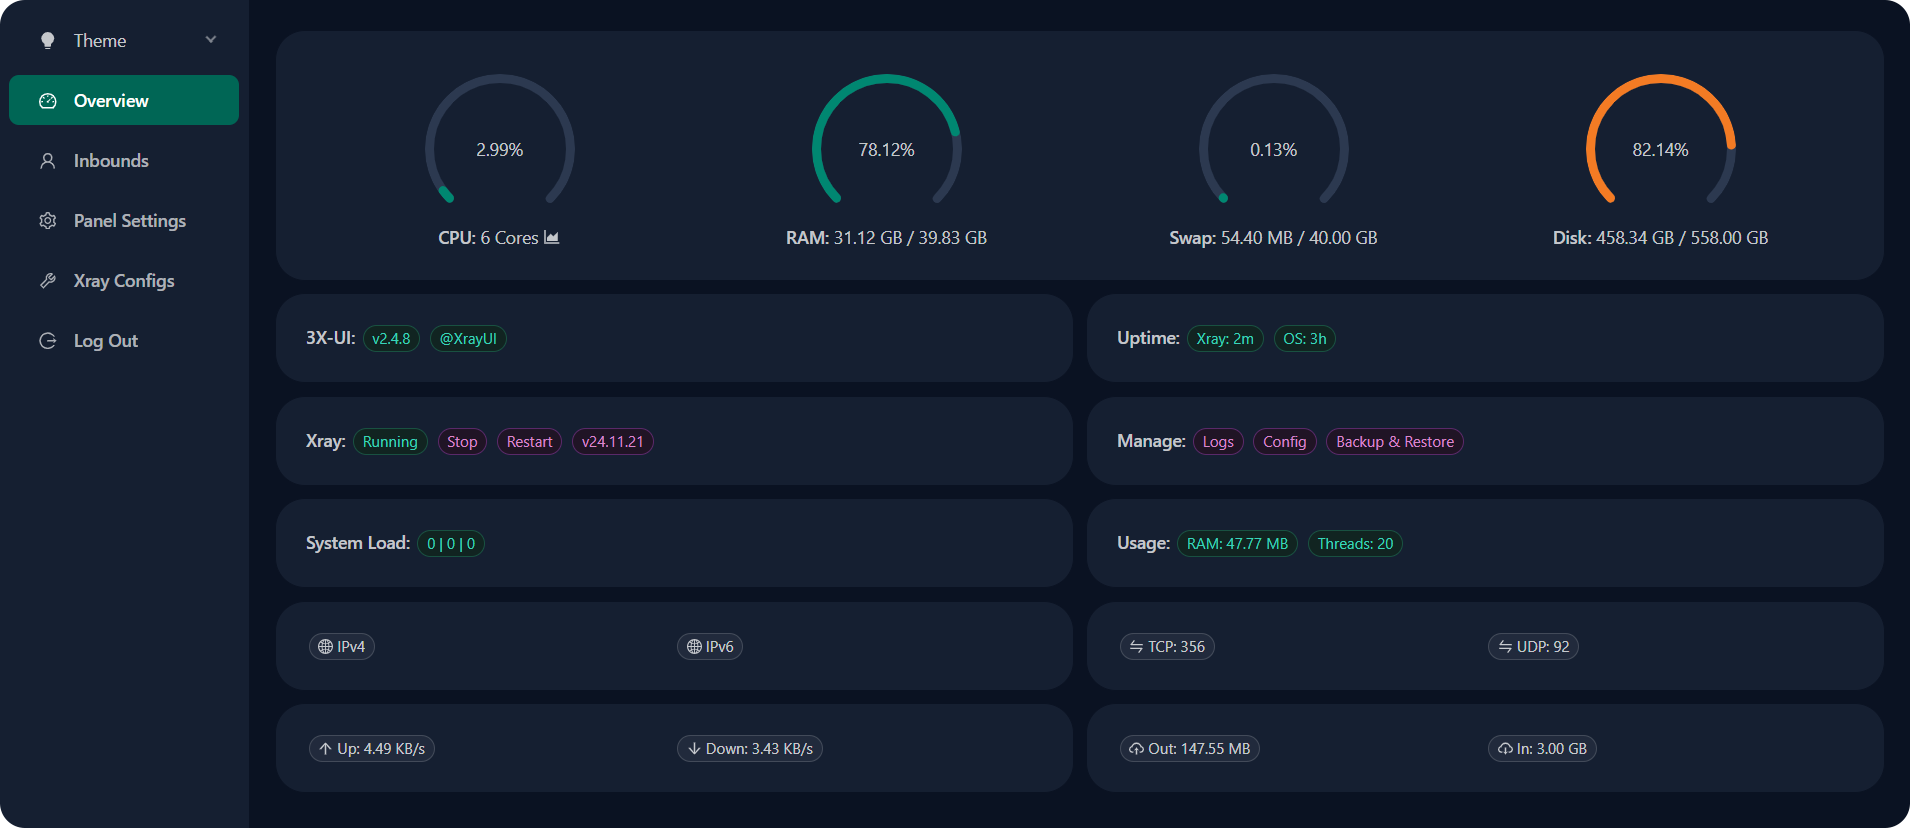The image size is (1910, 828).
Task: Open Config in Manage section
Action: pos(1284,442)
